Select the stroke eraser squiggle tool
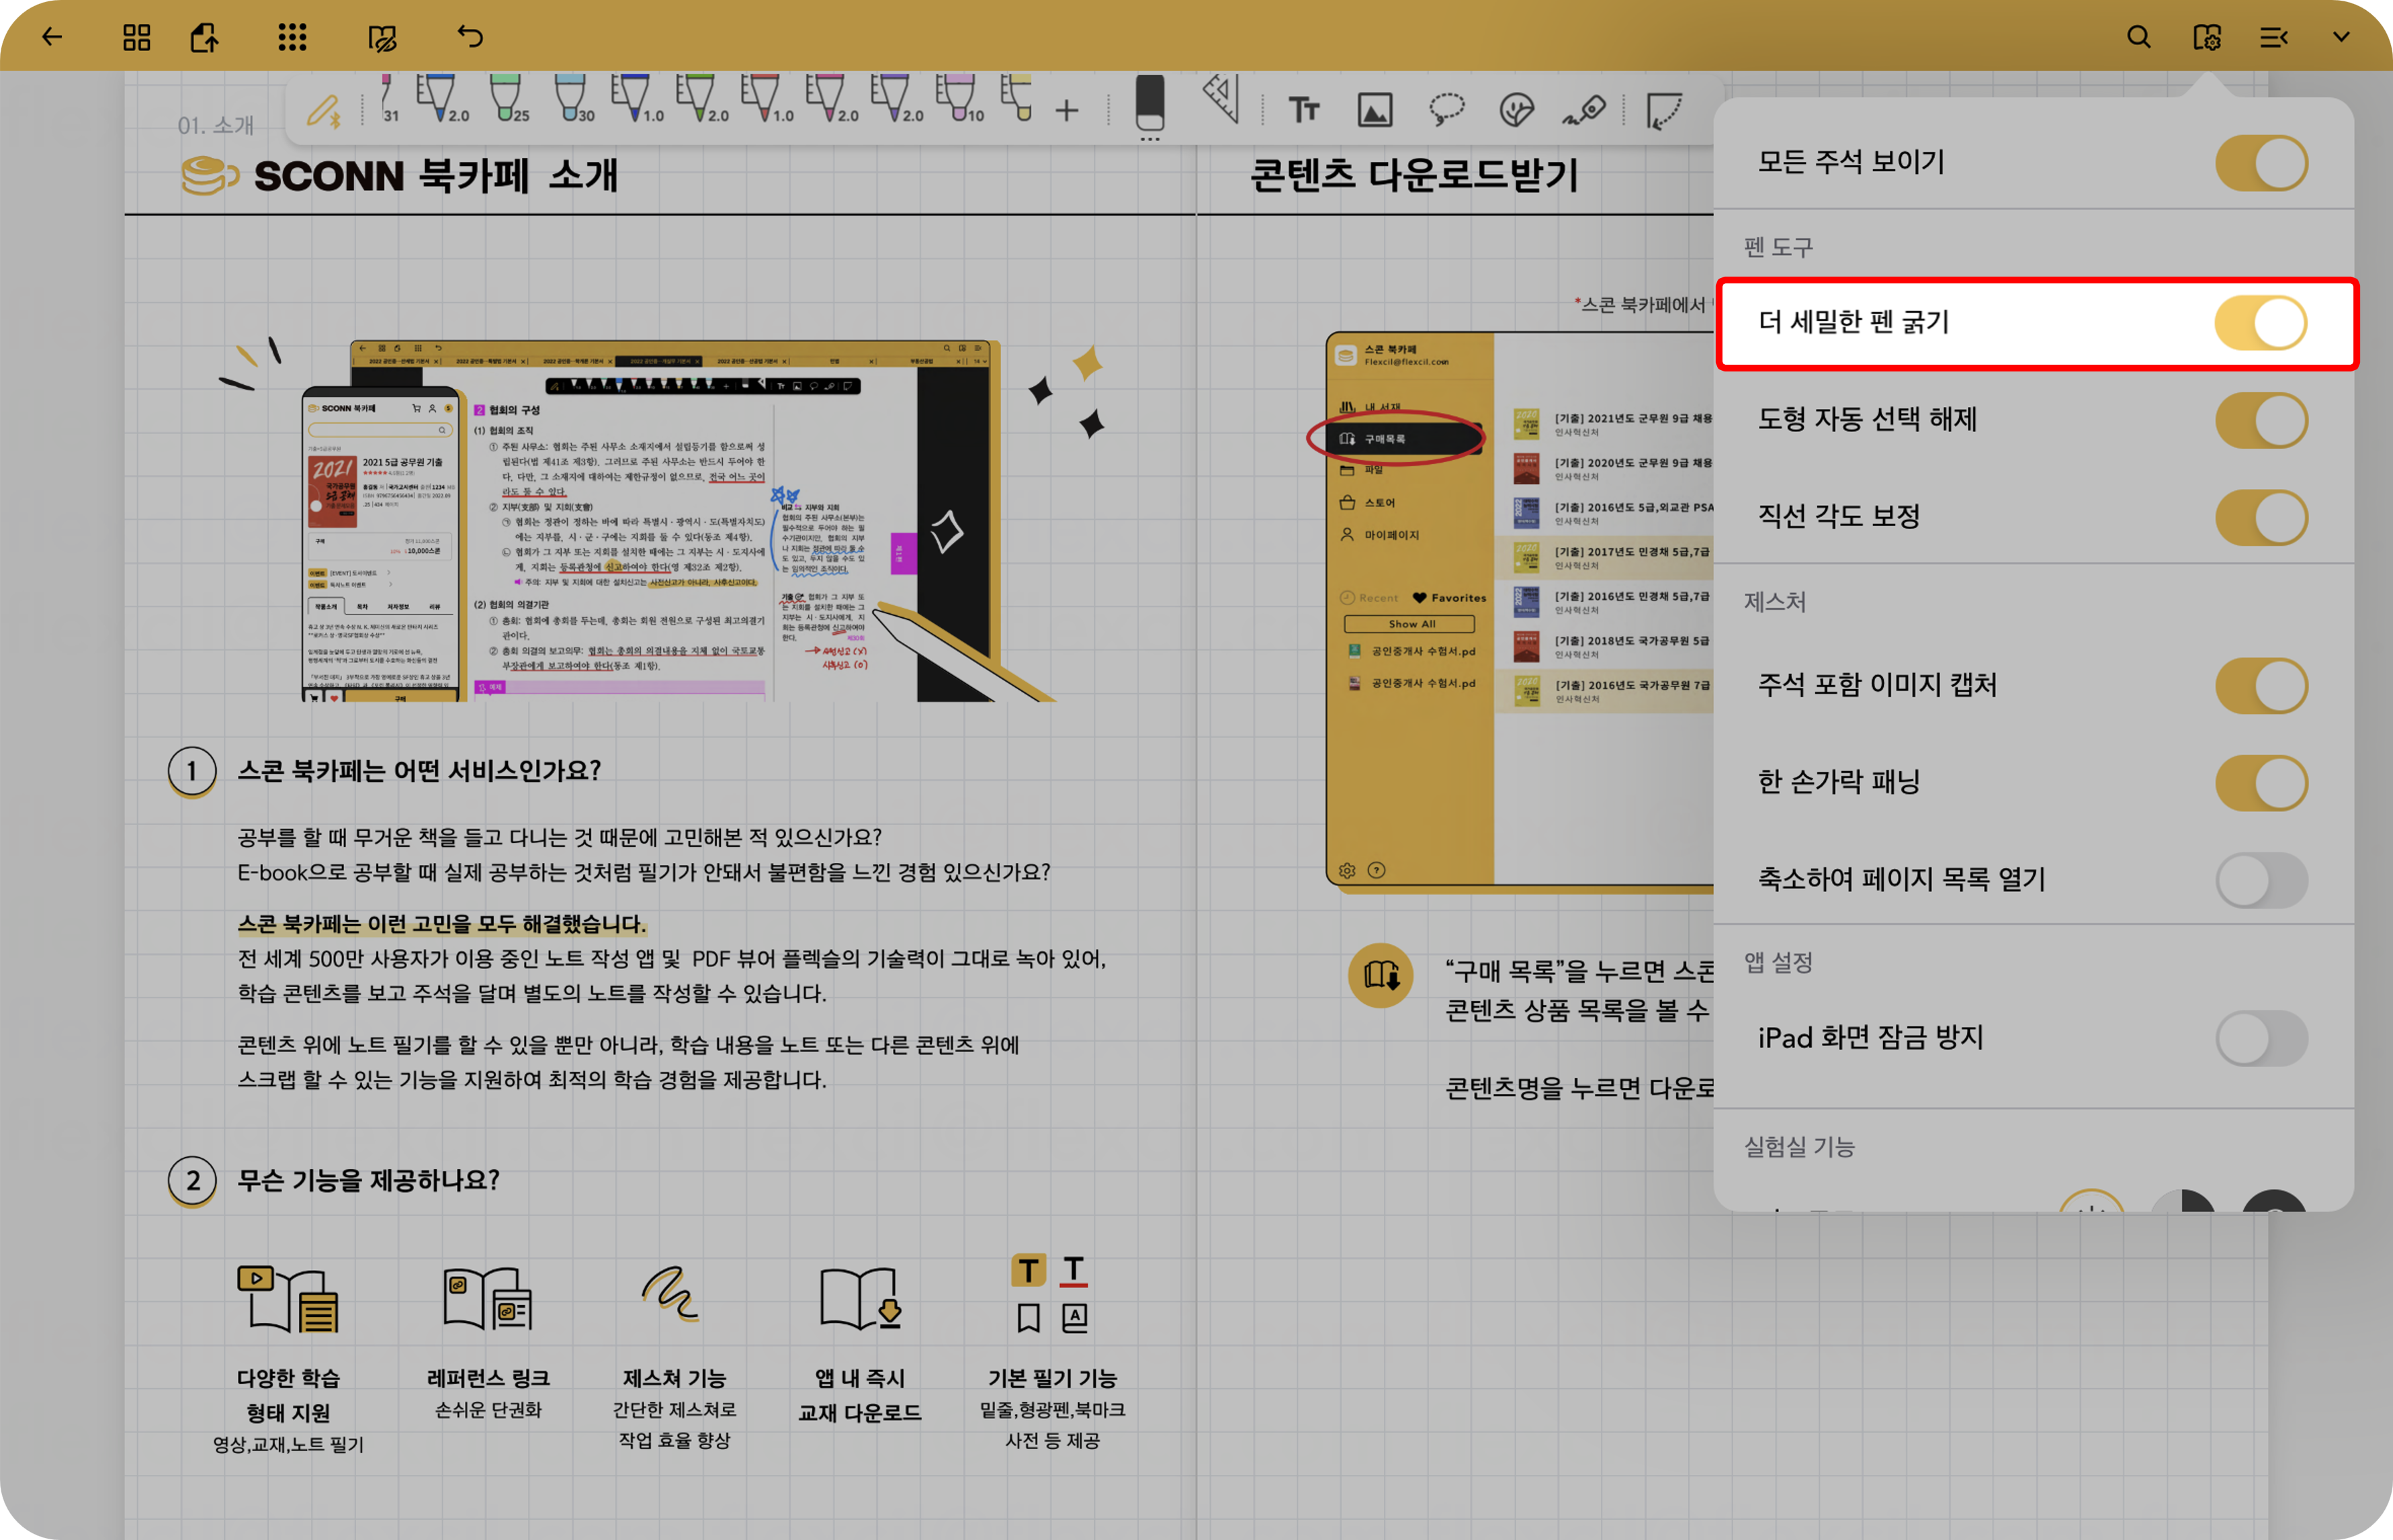This screenshot has height=1540, width=2393. 1584,110
